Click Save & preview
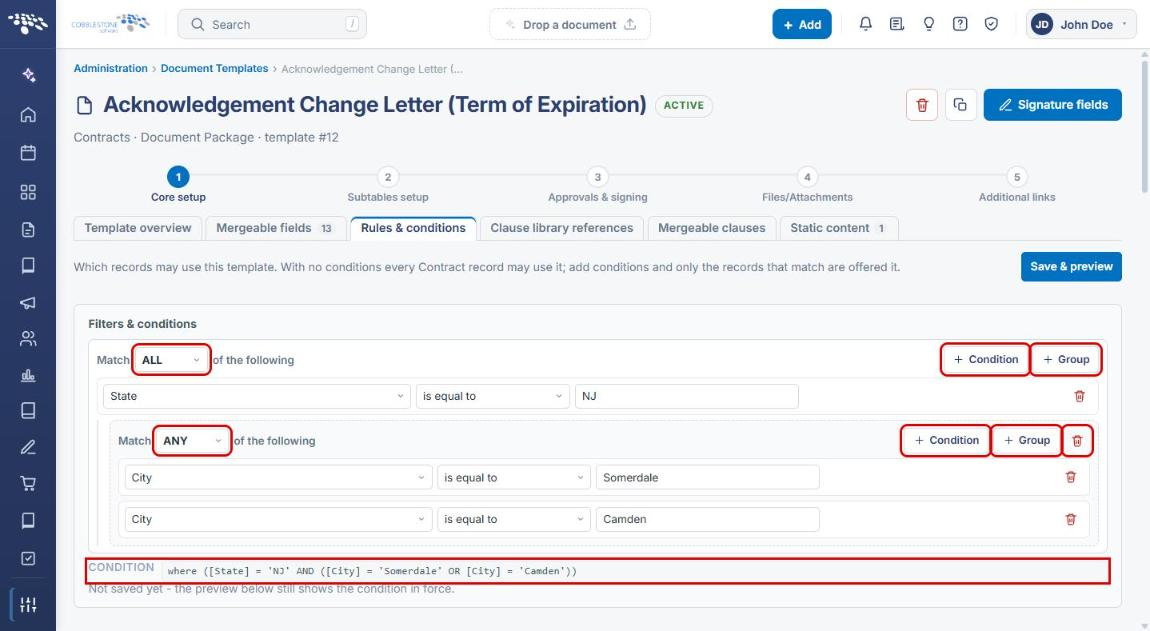The image size is (1150, 631). pyautogui.click(x=1071, y=266)
